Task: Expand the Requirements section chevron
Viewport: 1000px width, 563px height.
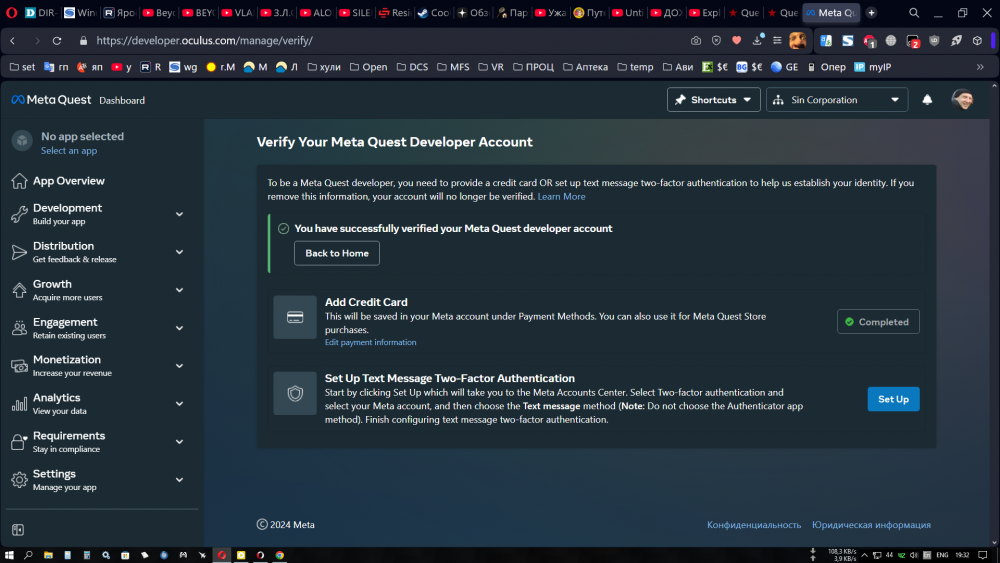Action: coord(179,441)
